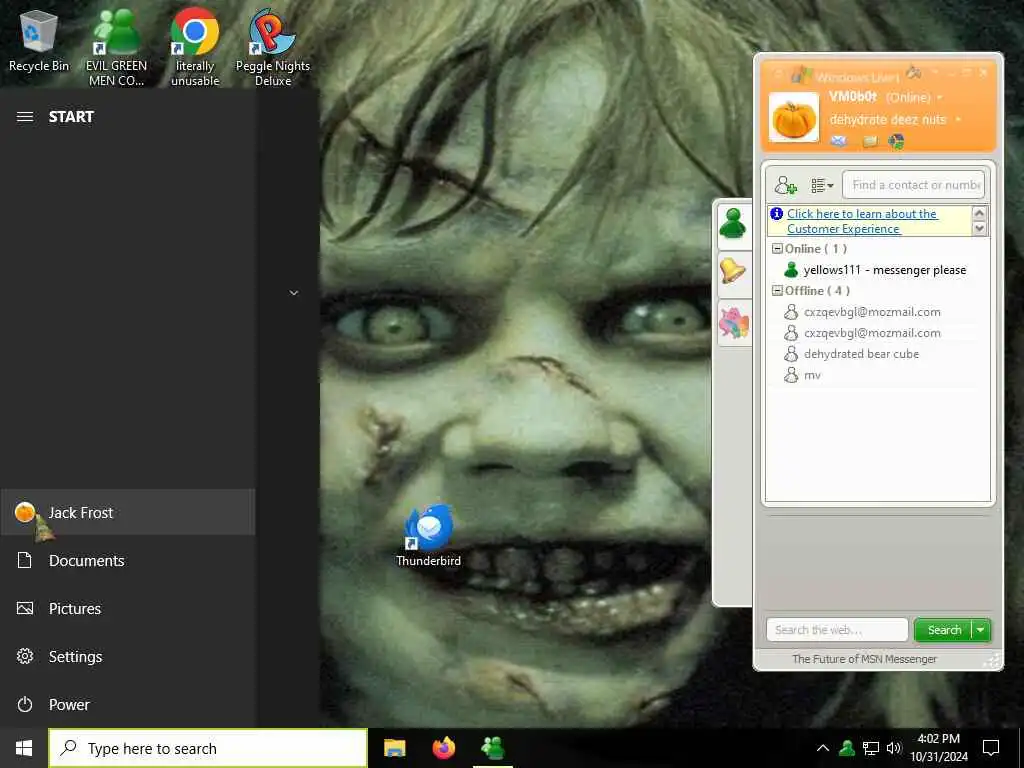
Task: Open Power options in Start menu
Action: coord(127,705)
